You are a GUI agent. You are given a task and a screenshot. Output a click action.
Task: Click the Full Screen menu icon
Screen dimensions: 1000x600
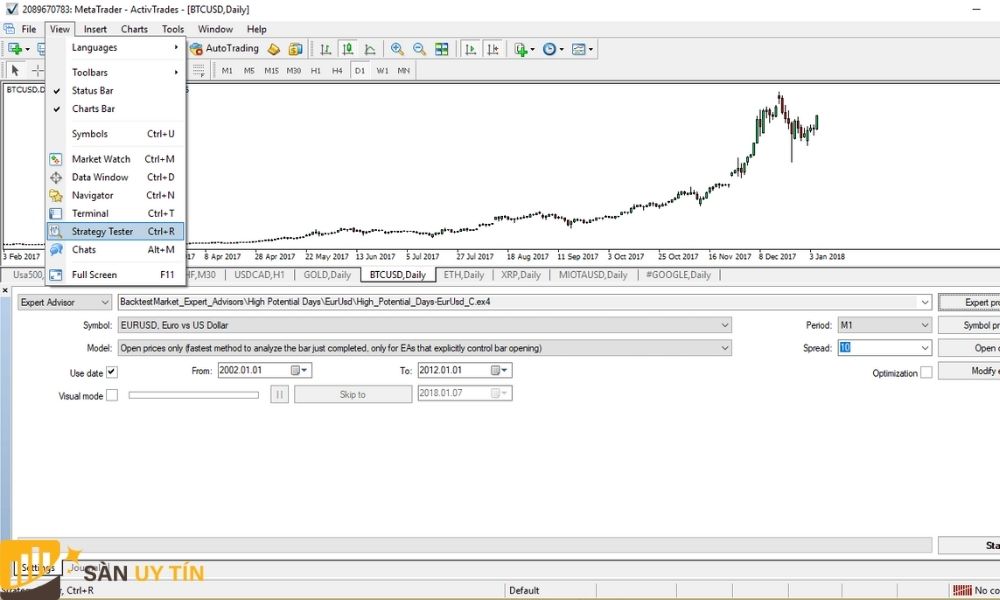point(56,275)
